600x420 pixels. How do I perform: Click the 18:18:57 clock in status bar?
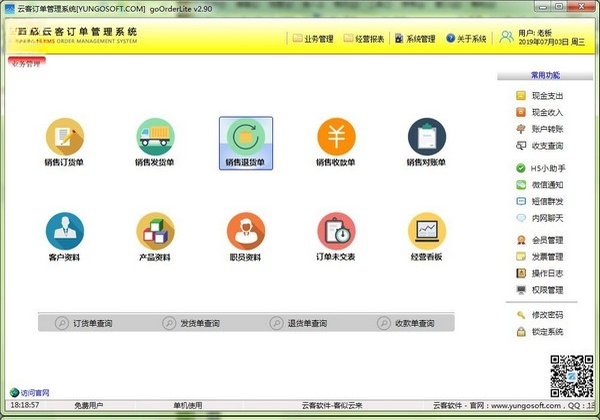tap(24, 405)
